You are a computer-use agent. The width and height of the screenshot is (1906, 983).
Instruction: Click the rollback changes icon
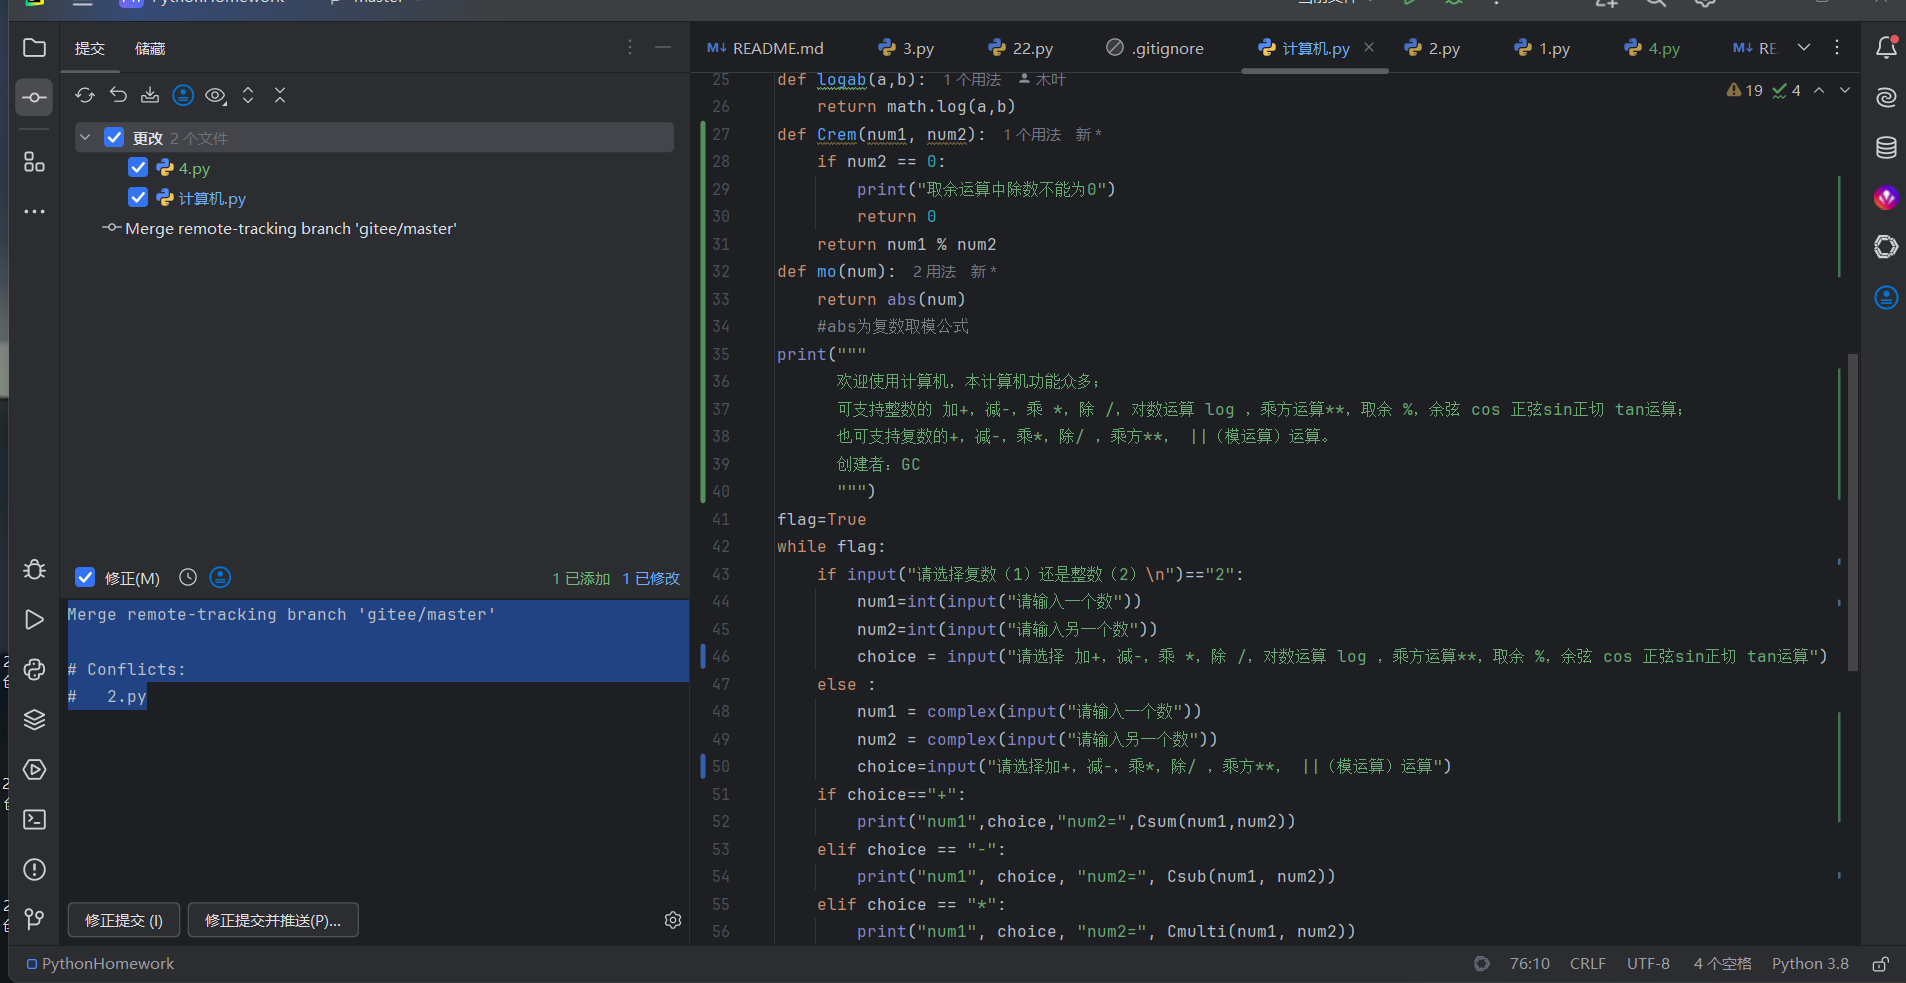[118, 95]
